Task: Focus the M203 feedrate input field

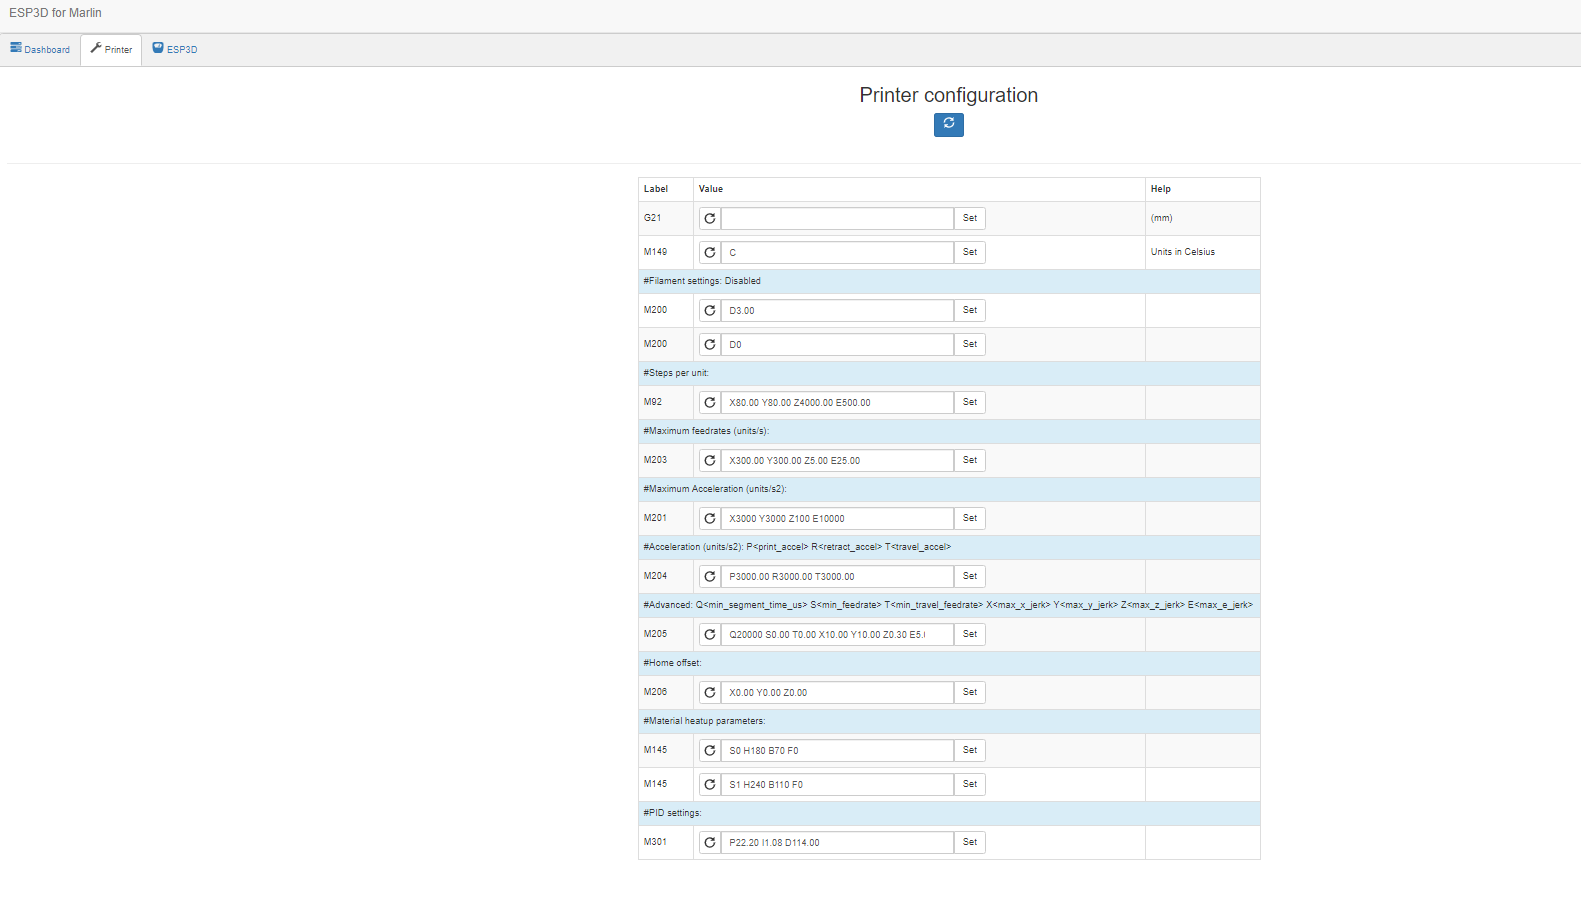Action: (837, 460)
